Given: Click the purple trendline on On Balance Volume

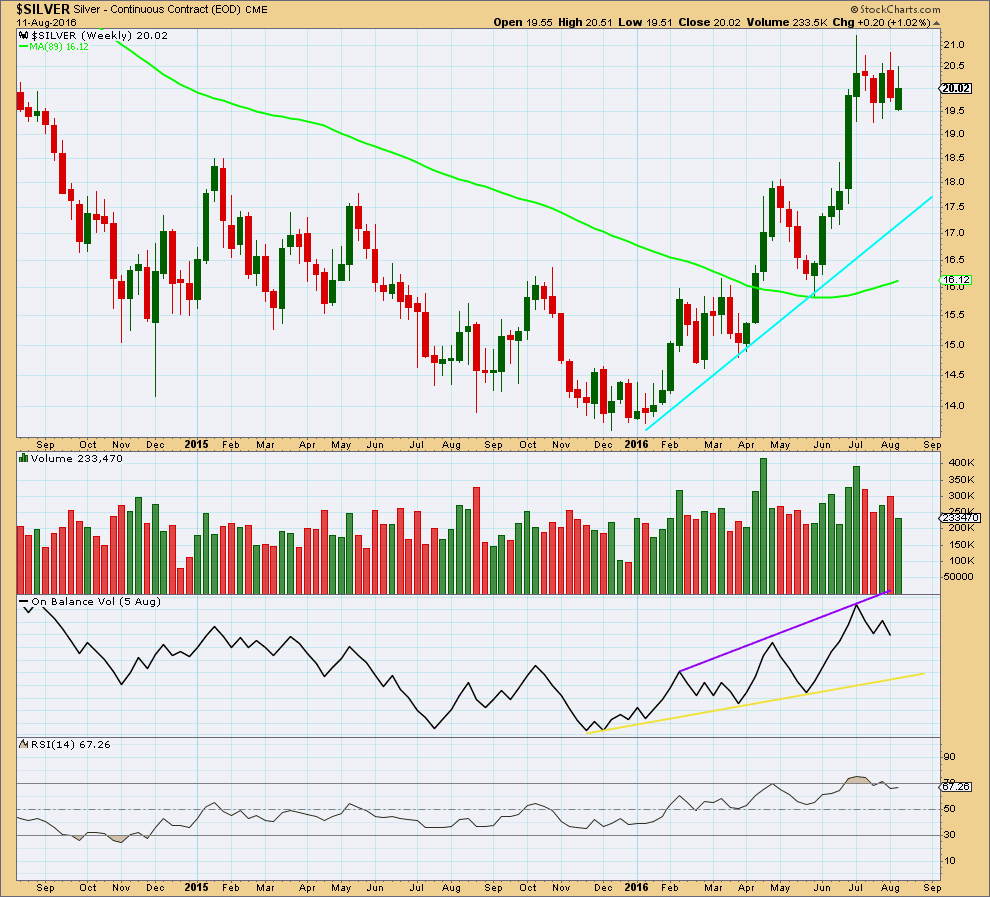Looking at the screenshot, I should pyautogui.click(x=785, y=631).
